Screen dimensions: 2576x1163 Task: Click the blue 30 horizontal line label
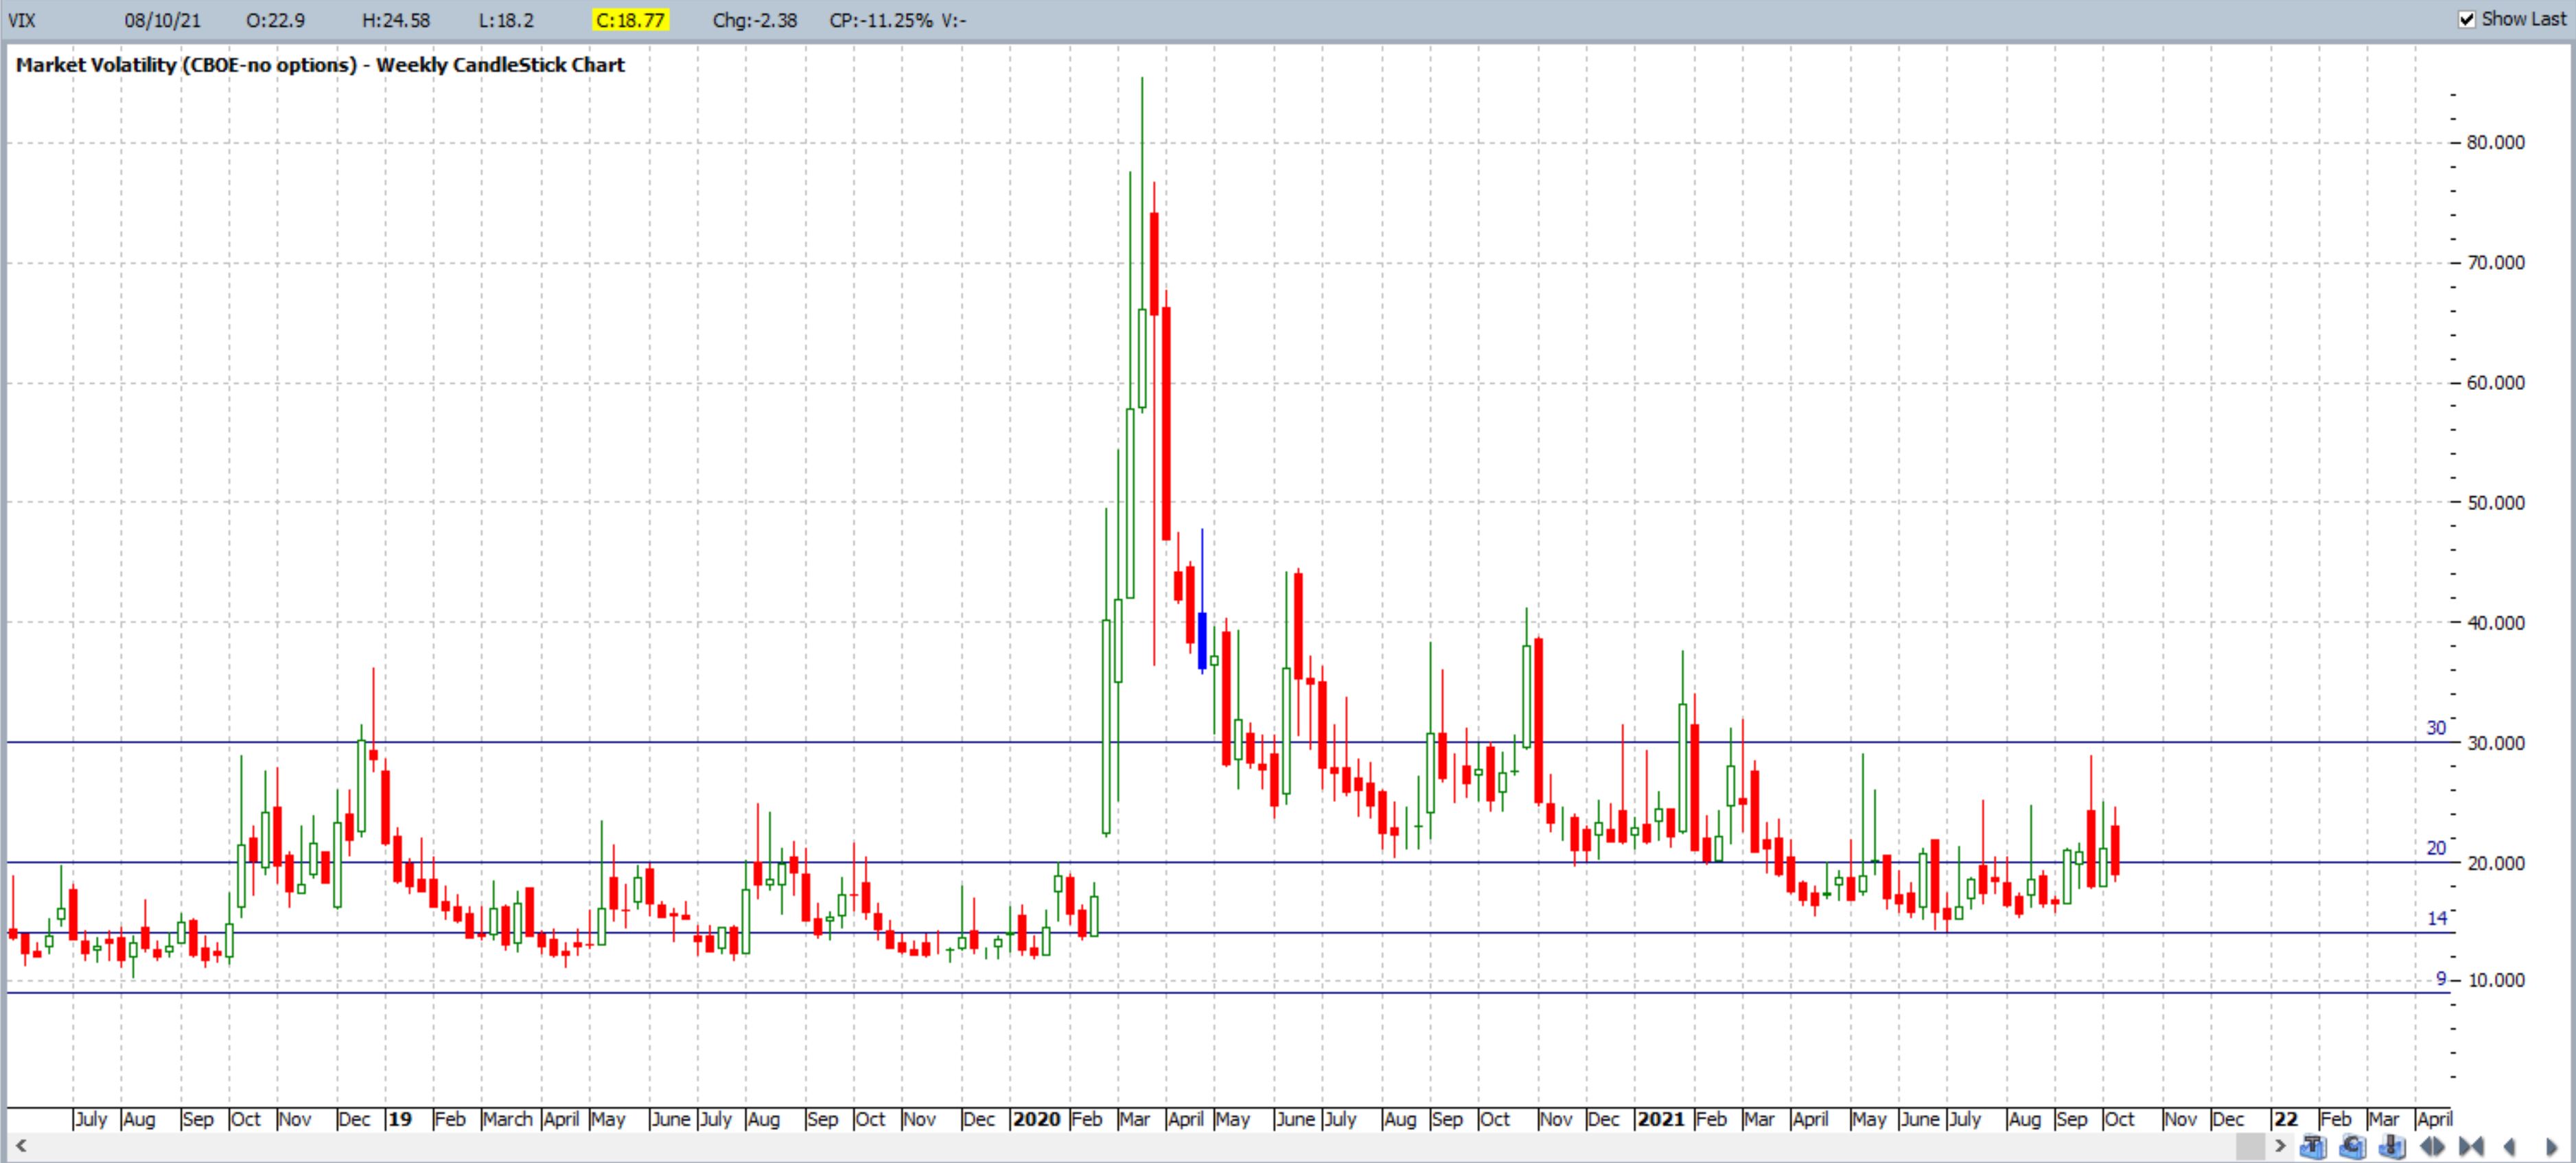pyautogui.click(x=2436, y=728)
